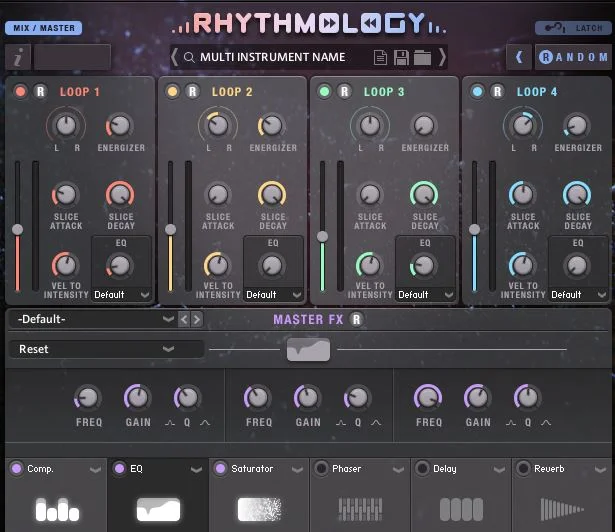The width and height of the screenshot is (615, 532).
Task: Click Loop 1 Energizer knob
Action: pyautogui.click(x=120, y=126)
